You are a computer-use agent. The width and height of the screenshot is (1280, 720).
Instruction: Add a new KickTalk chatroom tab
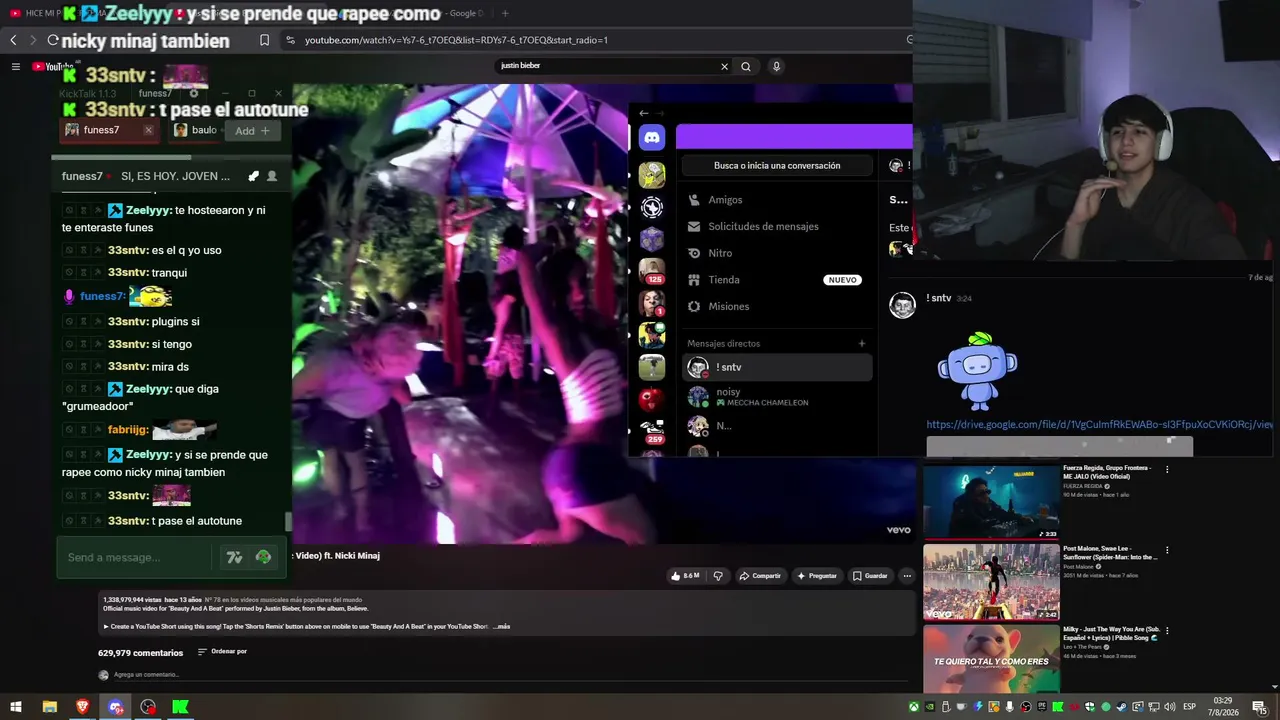coord(252,131)
